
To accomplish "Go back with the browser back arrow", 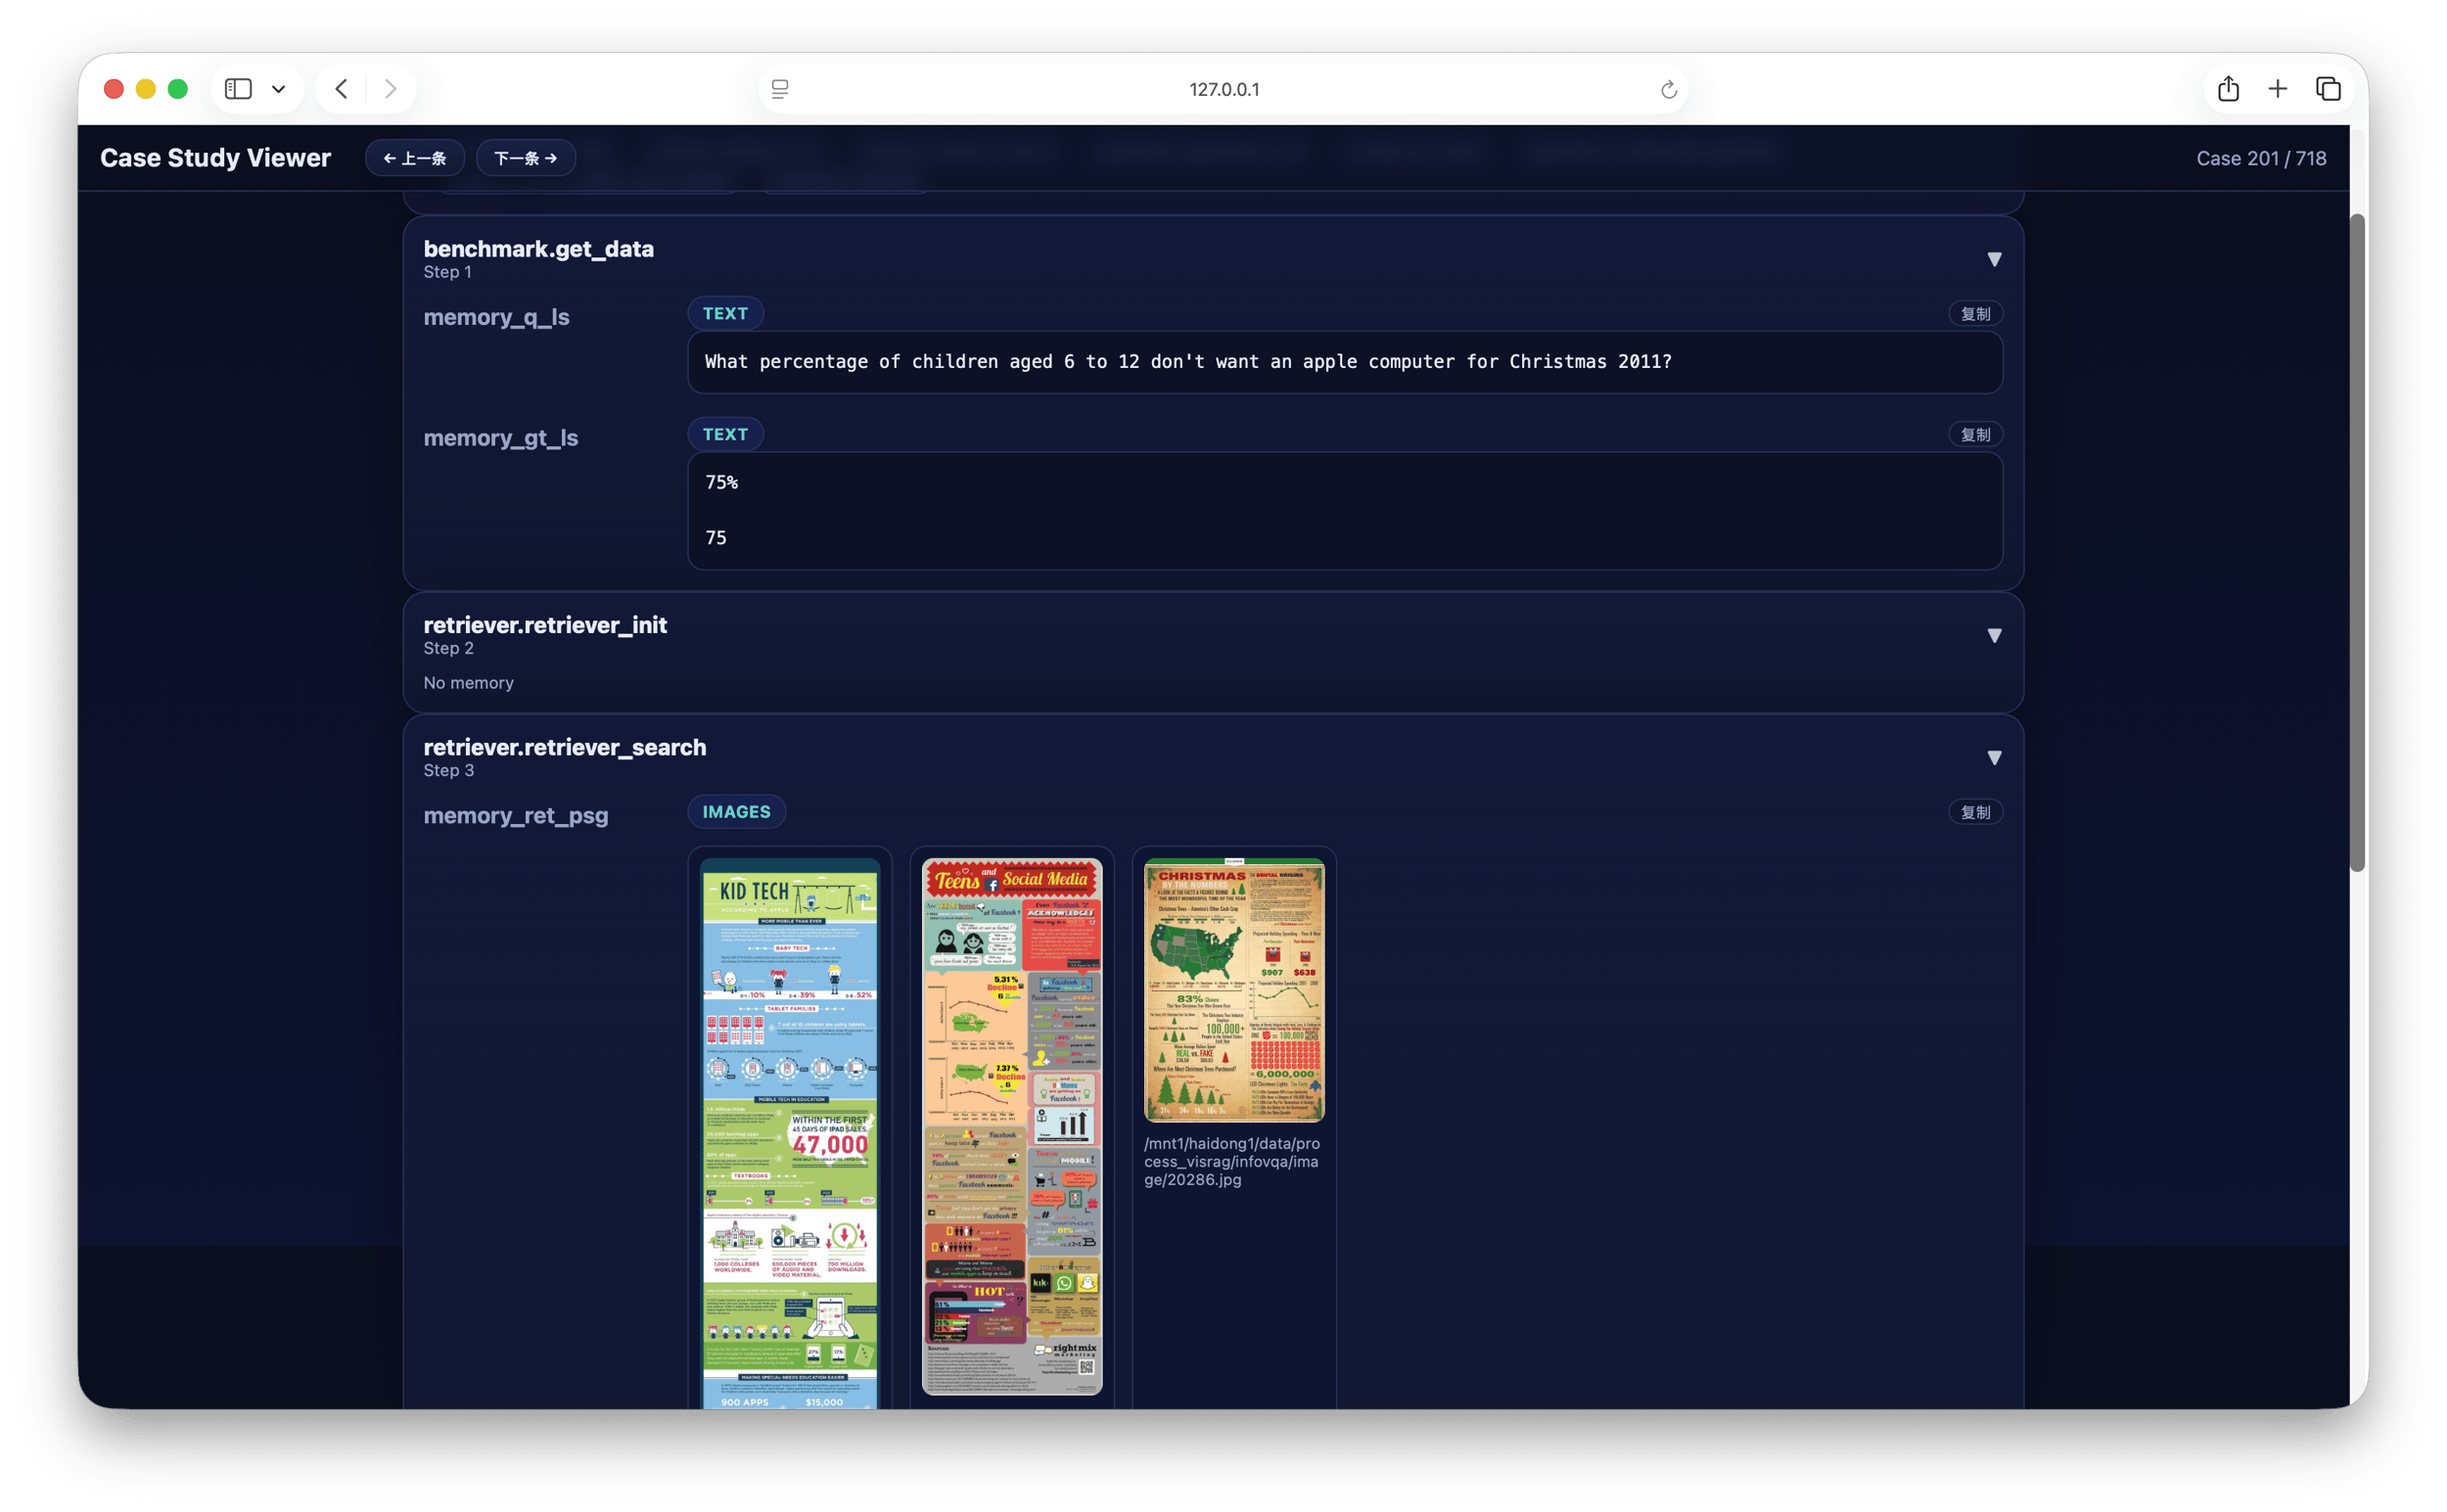I will coord(341,89).
